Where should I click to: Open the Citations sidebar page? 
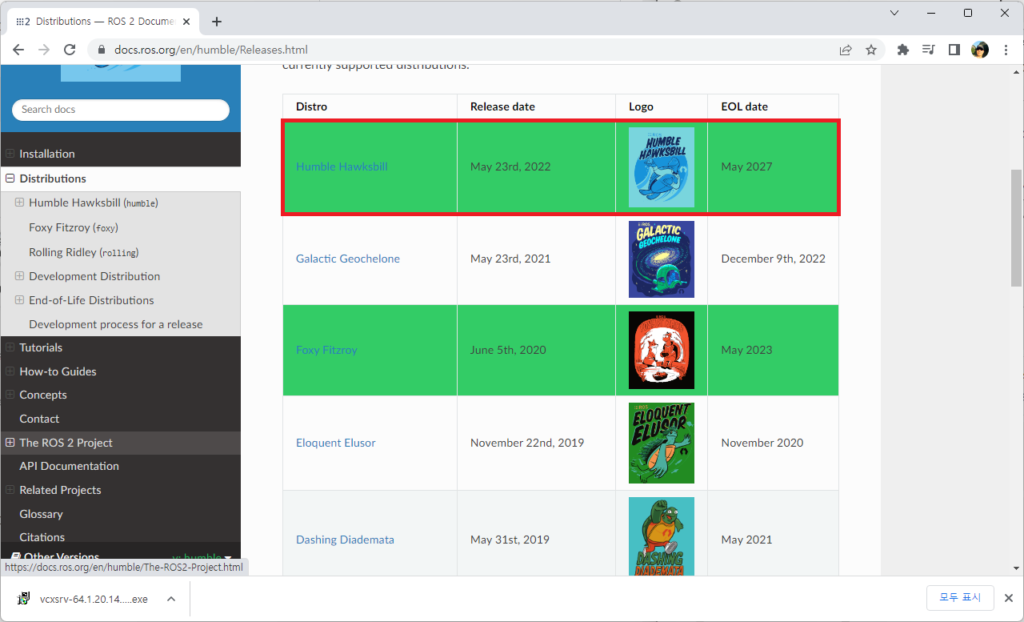pos(42,537)
